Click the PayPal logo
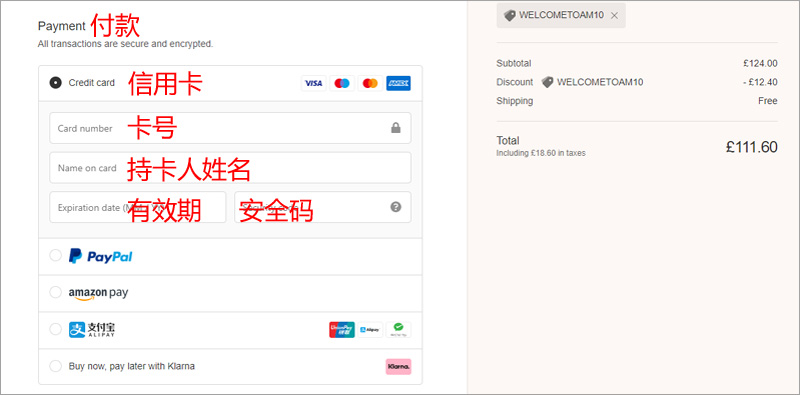This screenshot has height=395, width=800. (101, 256)
